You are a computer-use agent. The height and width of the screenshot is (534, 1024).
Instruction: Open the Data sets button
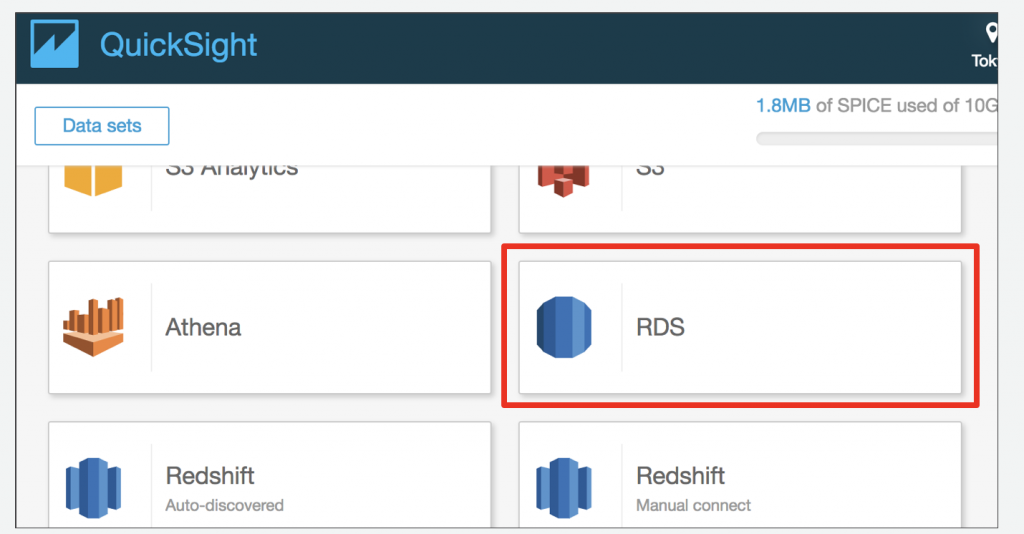pyautogui.click(x=102, y=126)
